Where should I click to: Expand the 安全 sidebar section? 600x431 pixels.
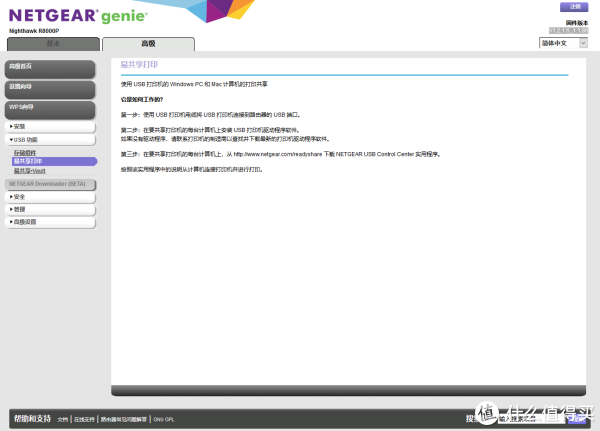(x=50, y=197)
